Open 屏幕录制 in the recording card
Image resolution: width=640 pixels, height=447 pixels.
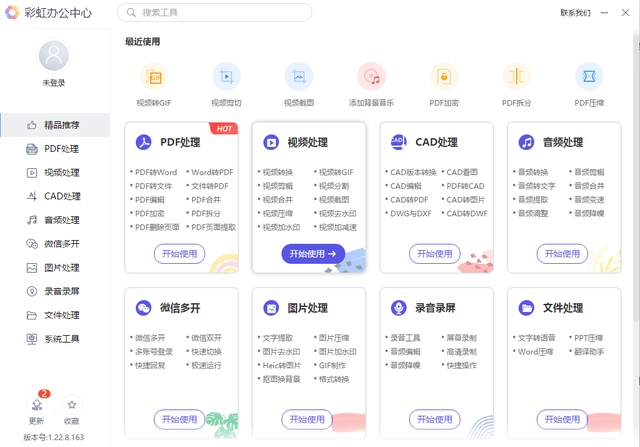[461, 338]
